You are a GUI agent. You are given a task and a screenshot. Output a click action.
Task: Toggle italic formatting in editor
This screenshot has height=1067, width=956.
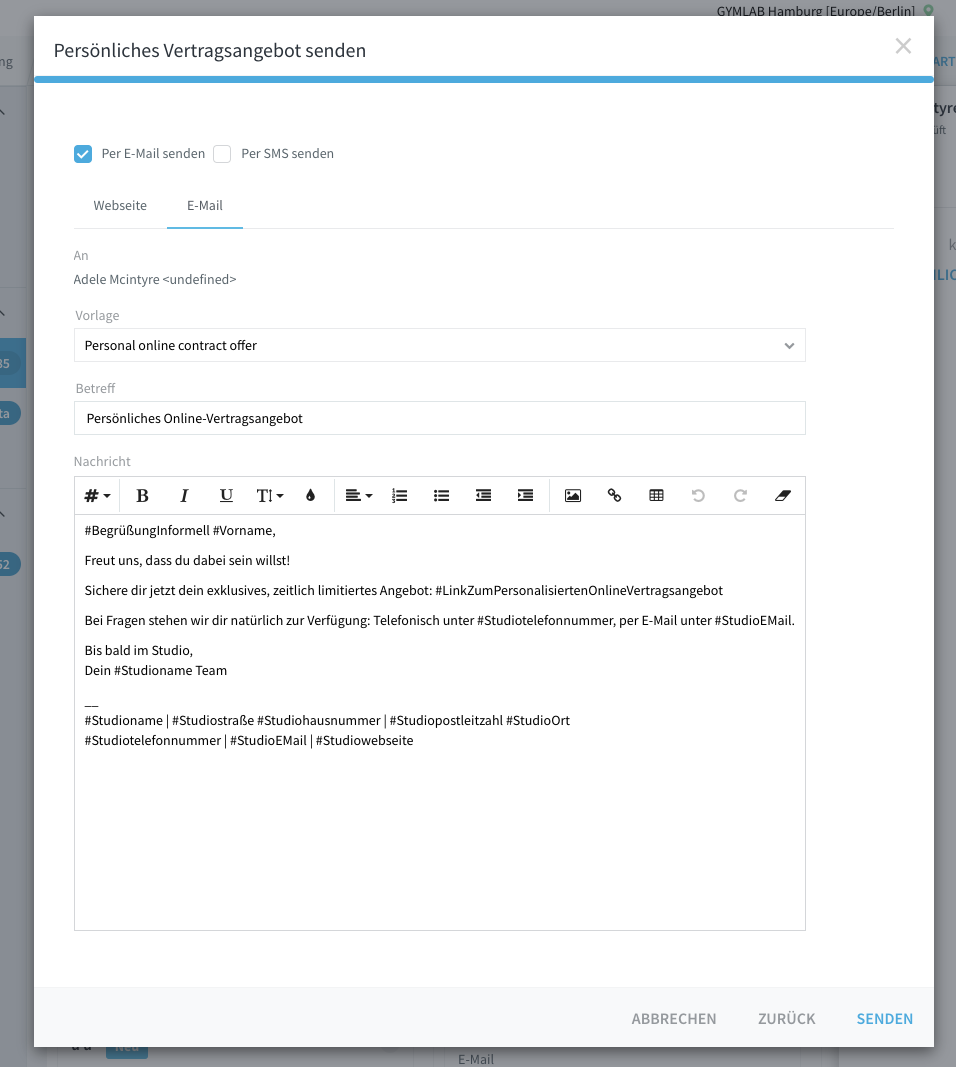click(x=184, y=495)
